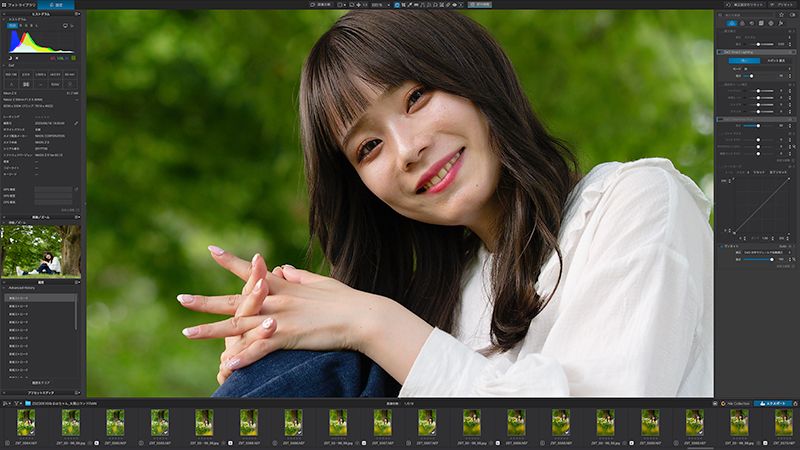
Task: Select the first filmstrip thumbnail
Action: point(26,422)
